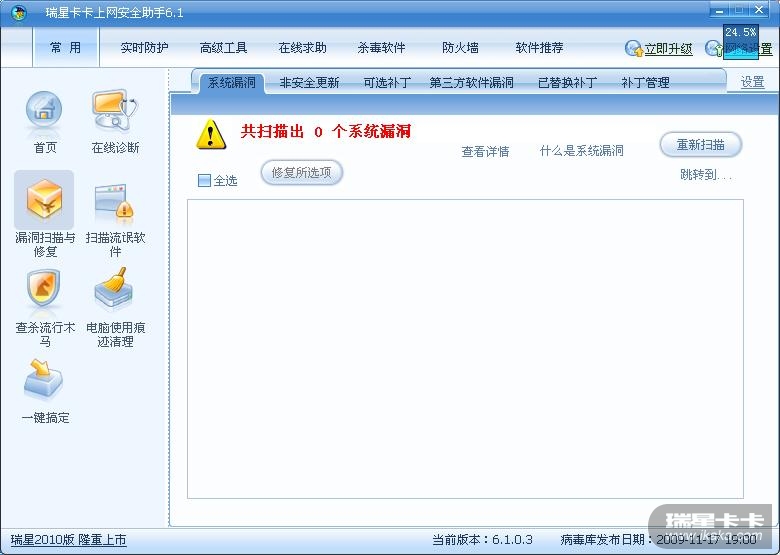Click the 修复所选项 repair button
The width and height of the screenshot is (780, 555).
pos(301,173)
